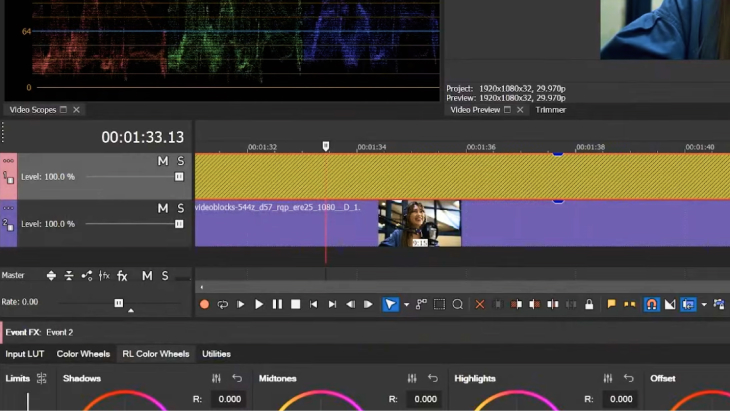Click the Limits settings icon
Viewport: 730px width, 411px height.
coord(41,378)
